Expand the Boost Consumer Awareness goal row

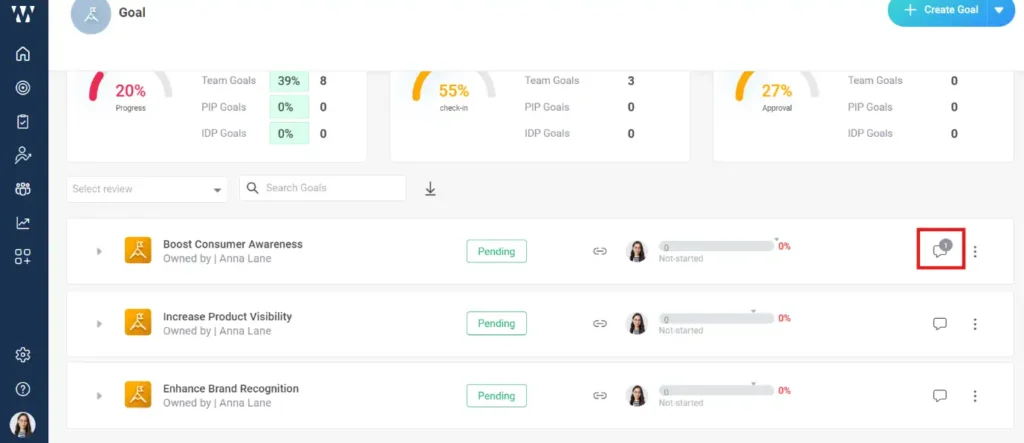tap(99, 252)
